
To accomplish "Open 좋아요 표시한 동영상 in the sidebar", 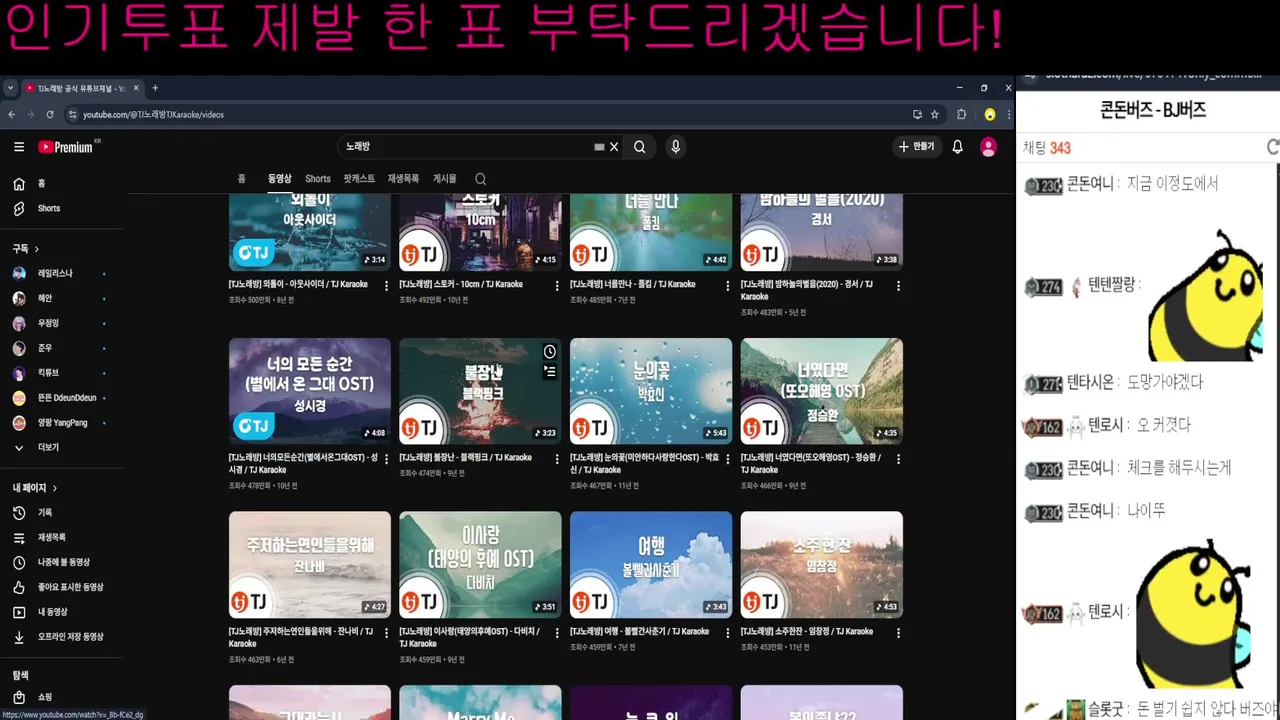I will (x=61, y=587).
